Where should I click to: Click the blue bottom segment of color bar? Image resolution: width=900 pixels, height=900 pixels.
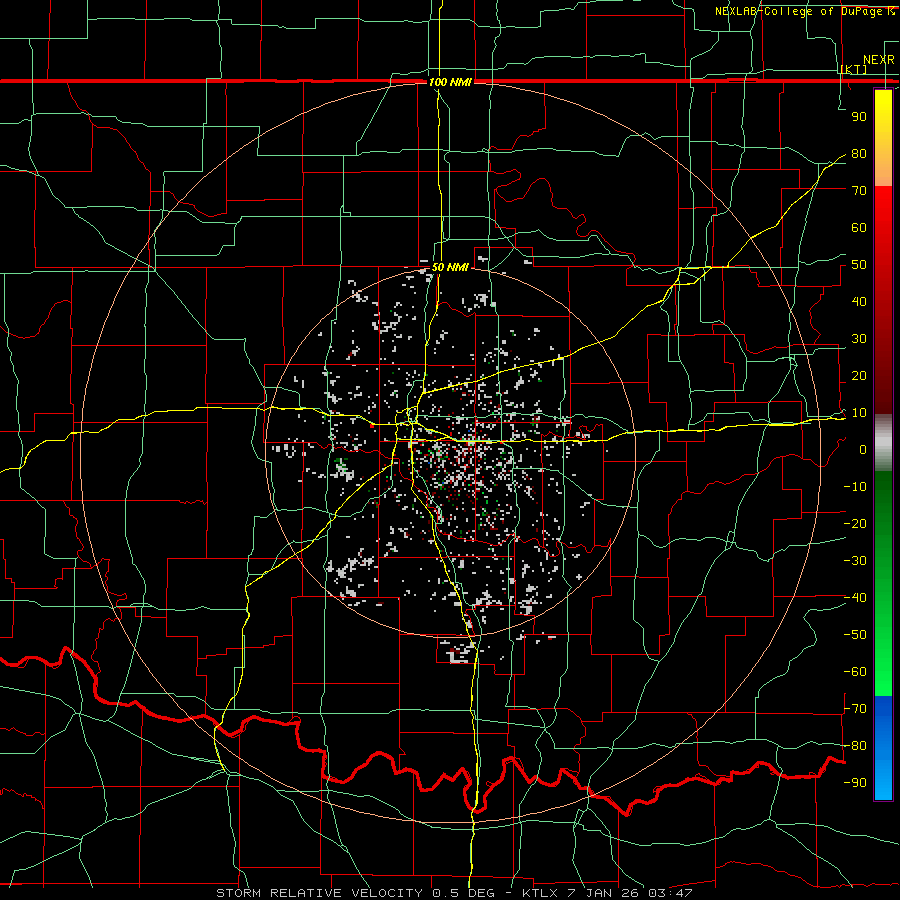point(883,748)
